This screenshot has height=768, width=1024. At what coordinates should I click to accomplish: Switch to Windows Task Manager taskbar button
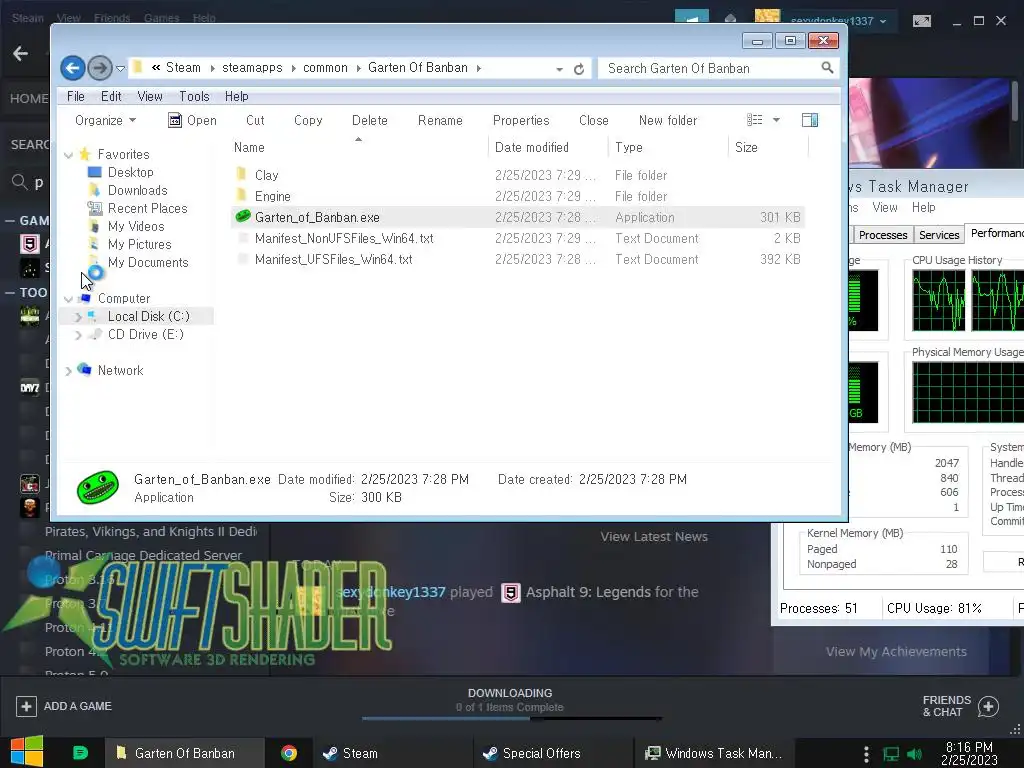click(x=713, y=753)
